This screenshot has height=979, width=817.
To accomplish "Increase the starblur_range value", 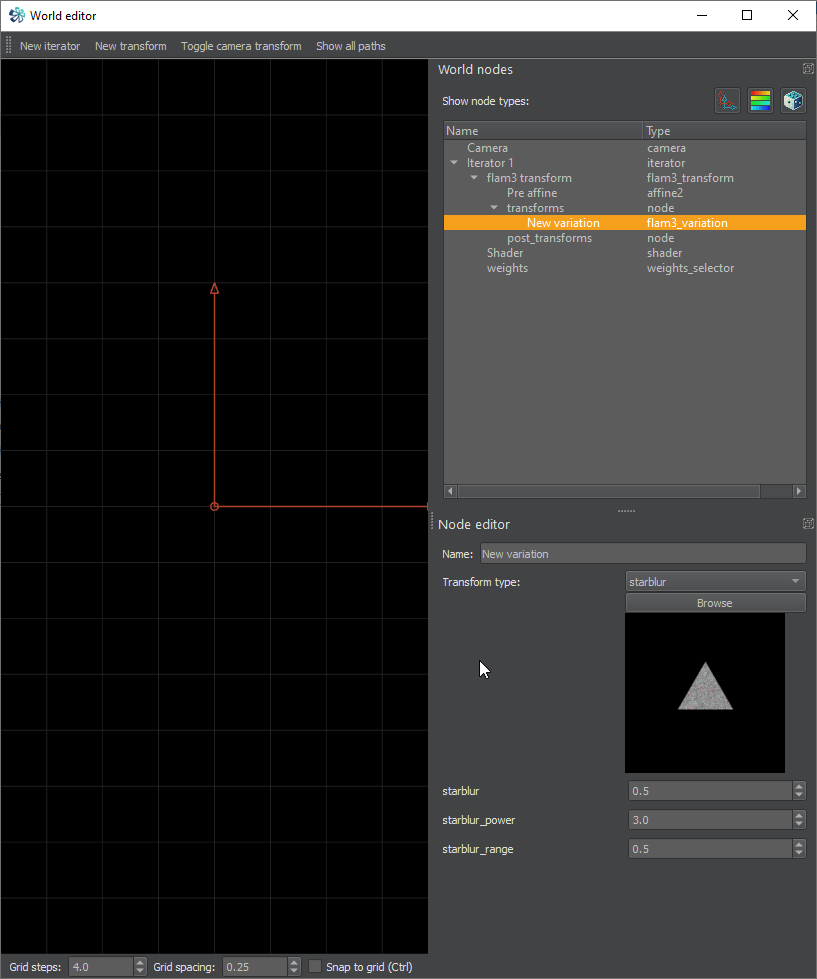I will (799, 844).
